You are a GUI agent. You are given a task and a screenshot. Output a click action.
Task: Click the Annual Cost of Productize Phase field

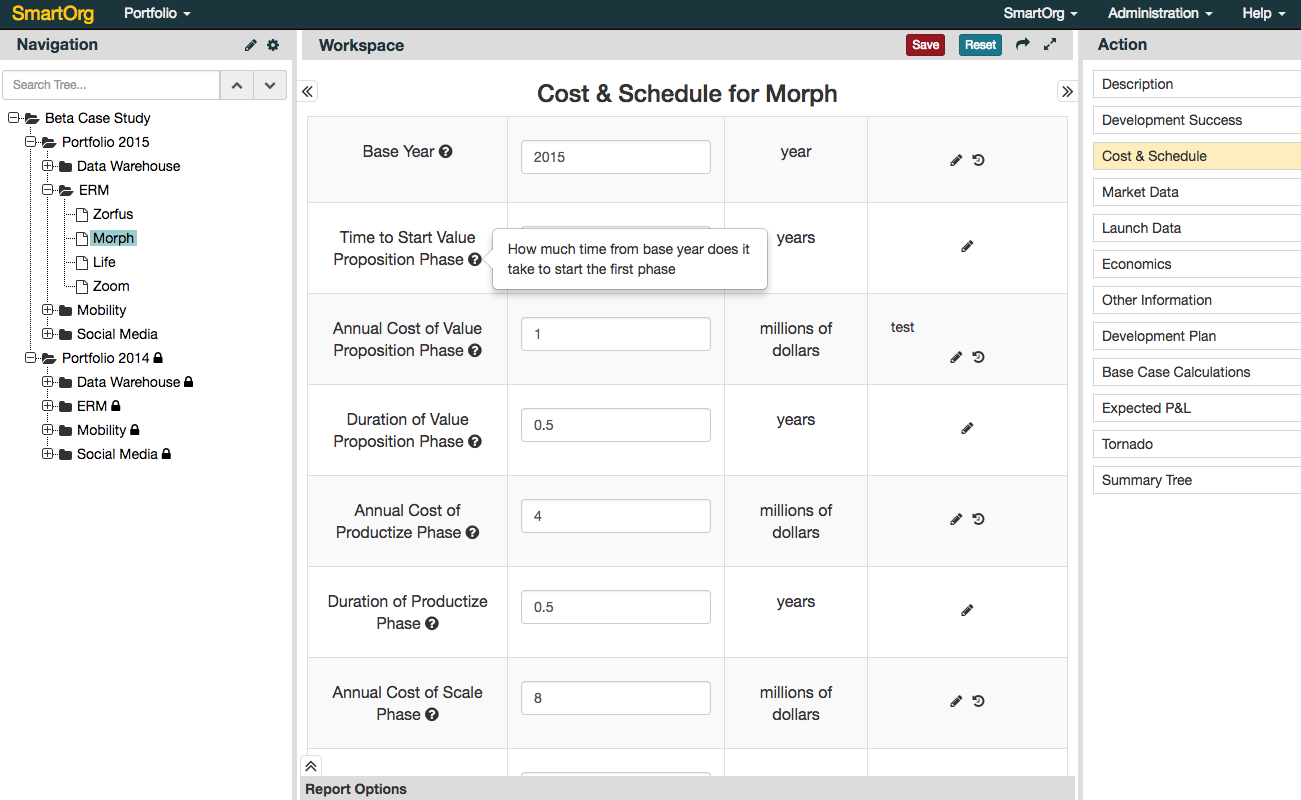point(615,516)
